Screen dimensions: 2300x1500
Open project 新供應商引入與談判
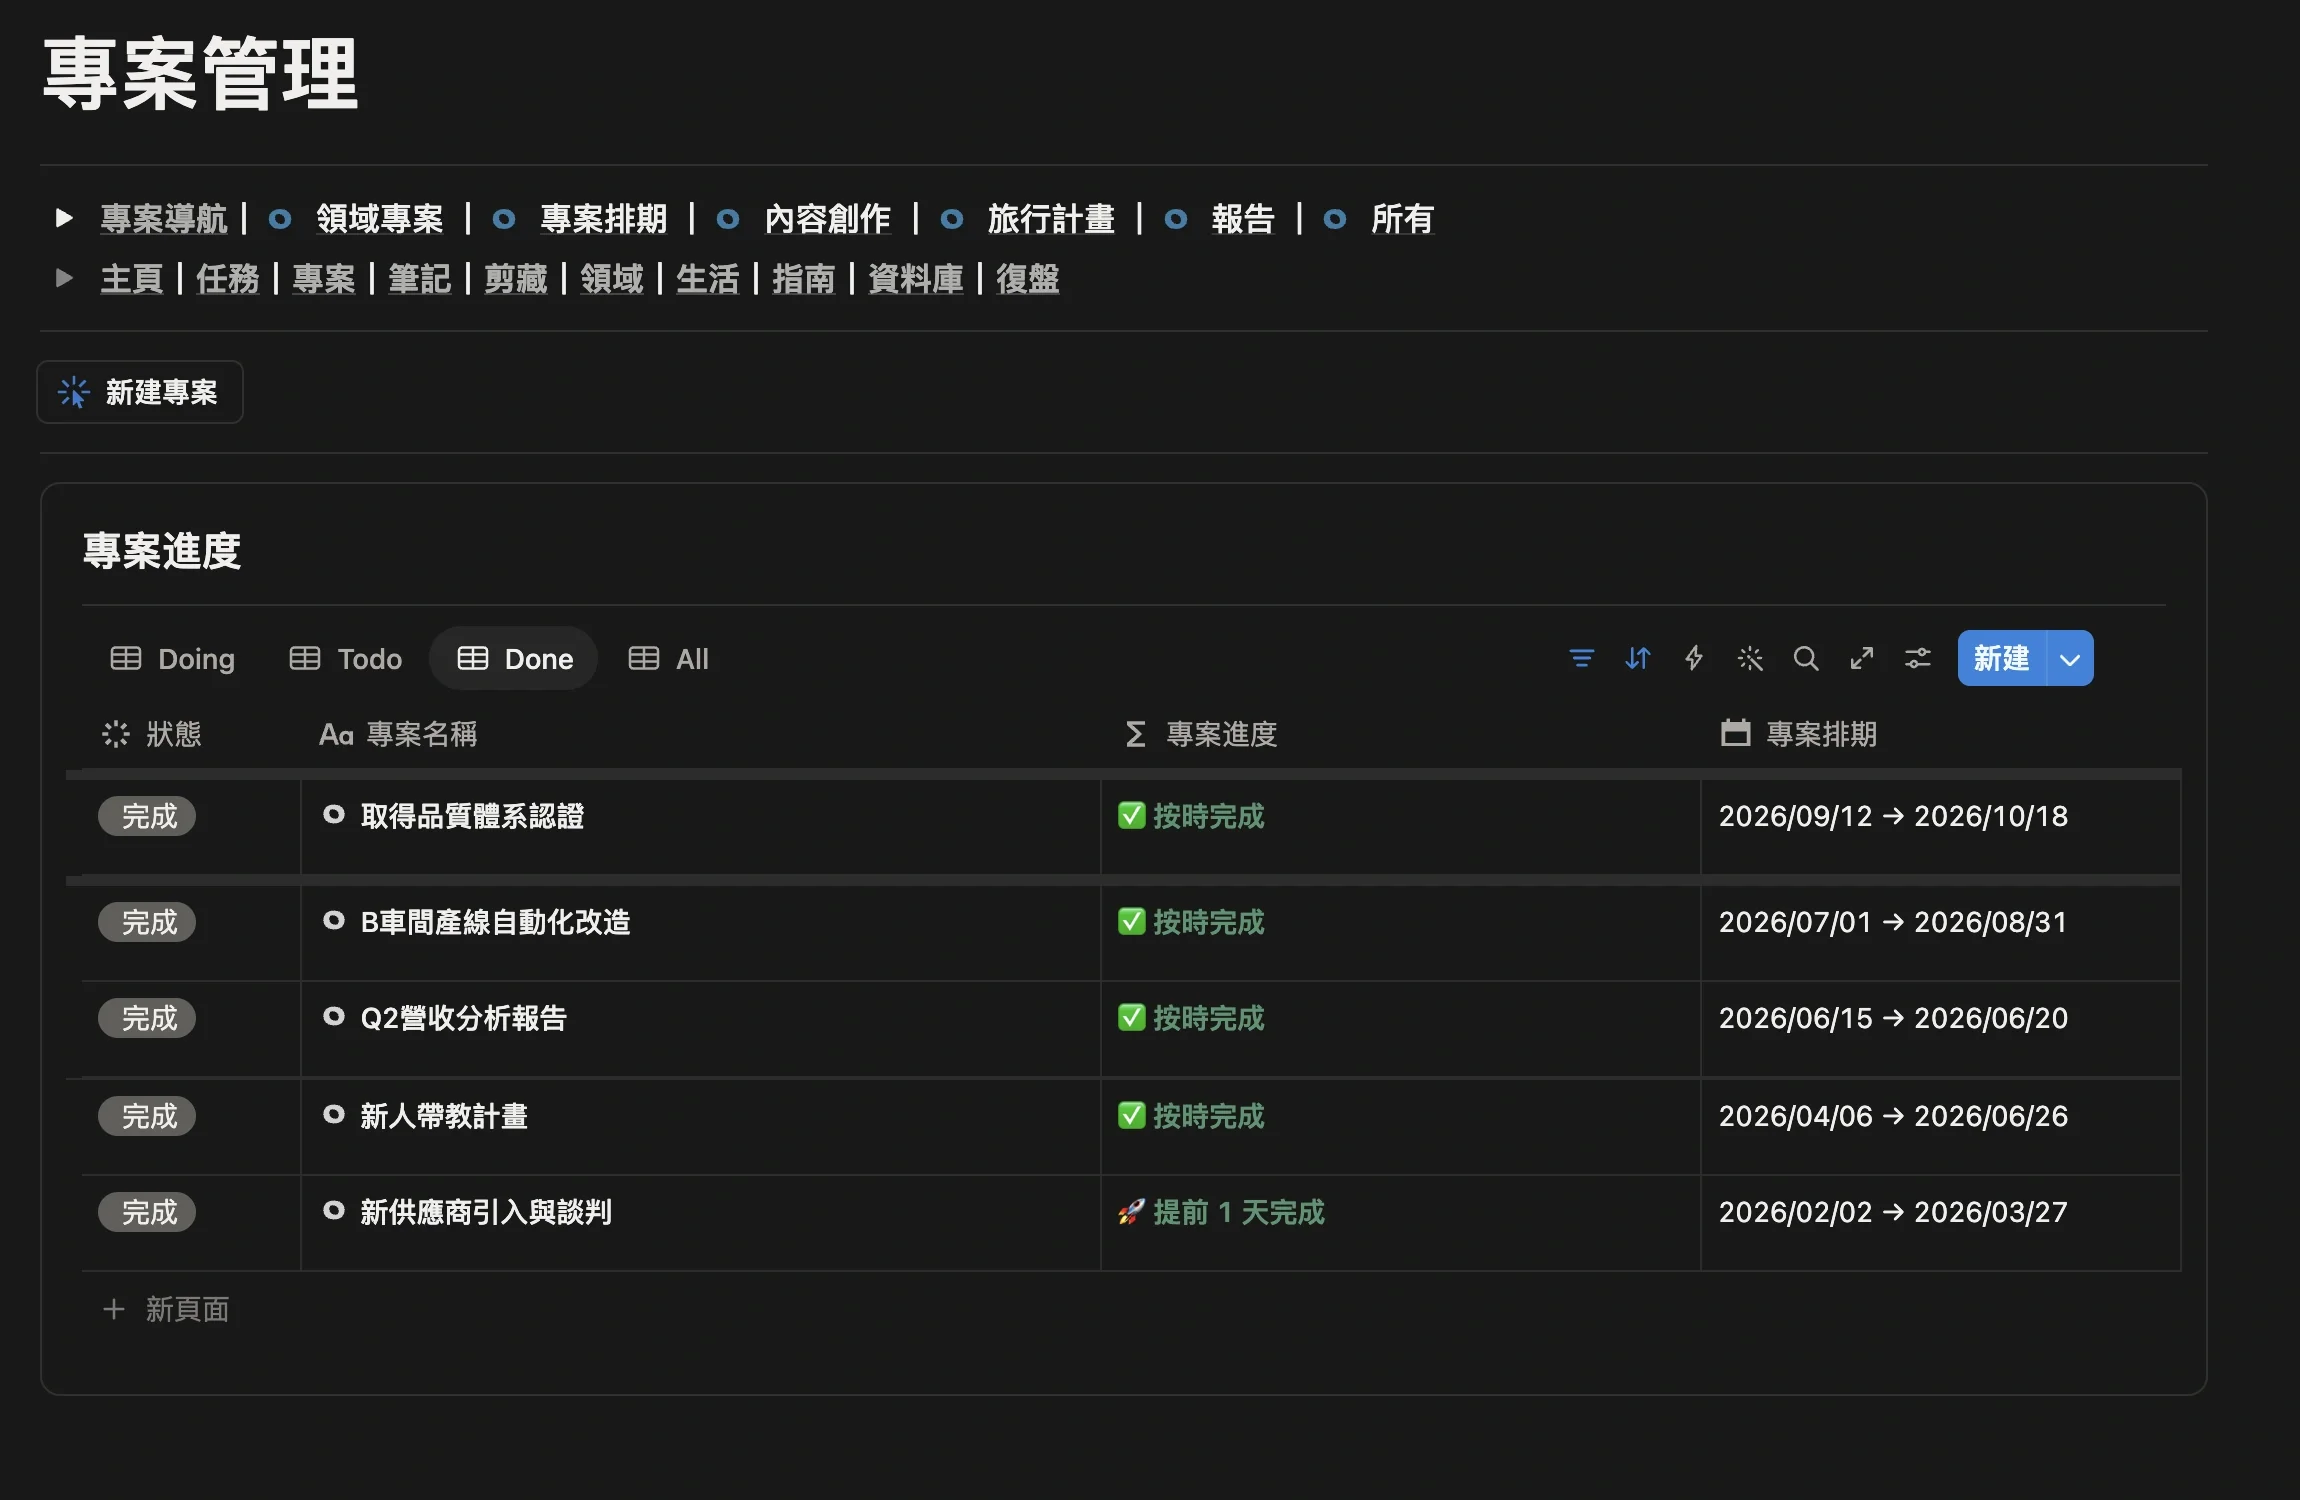pyautogui.click(x=486, y=1212)
